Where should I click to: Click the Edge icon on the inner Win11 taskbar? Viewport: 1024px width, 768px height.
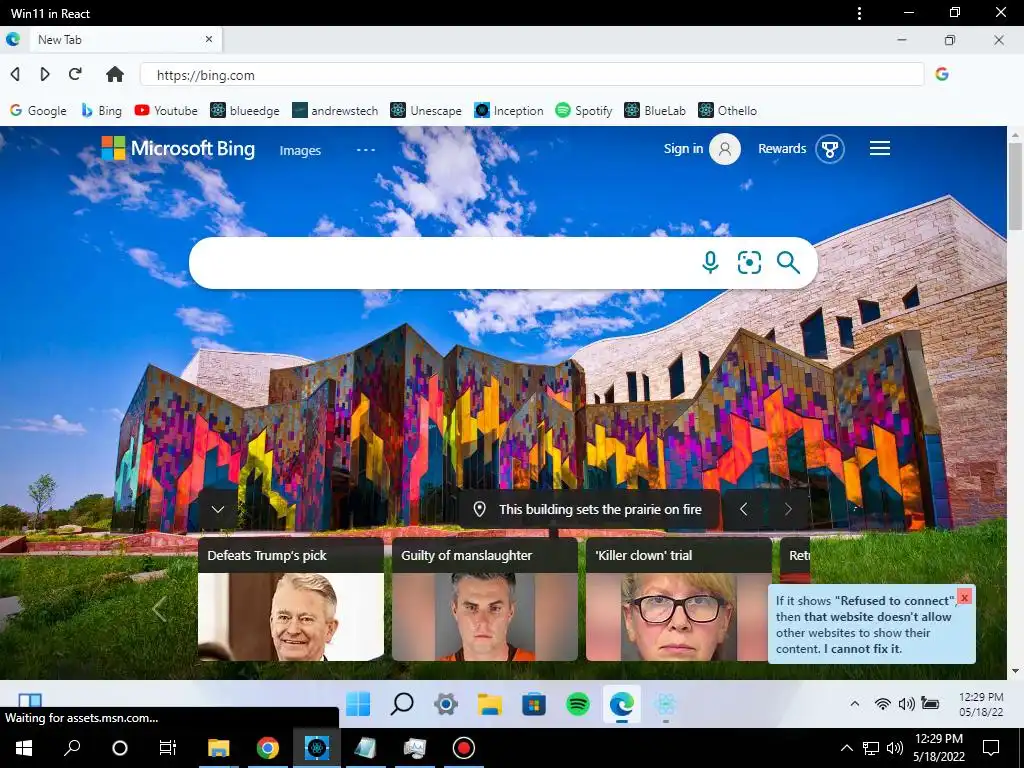click(x=622, y=704)
